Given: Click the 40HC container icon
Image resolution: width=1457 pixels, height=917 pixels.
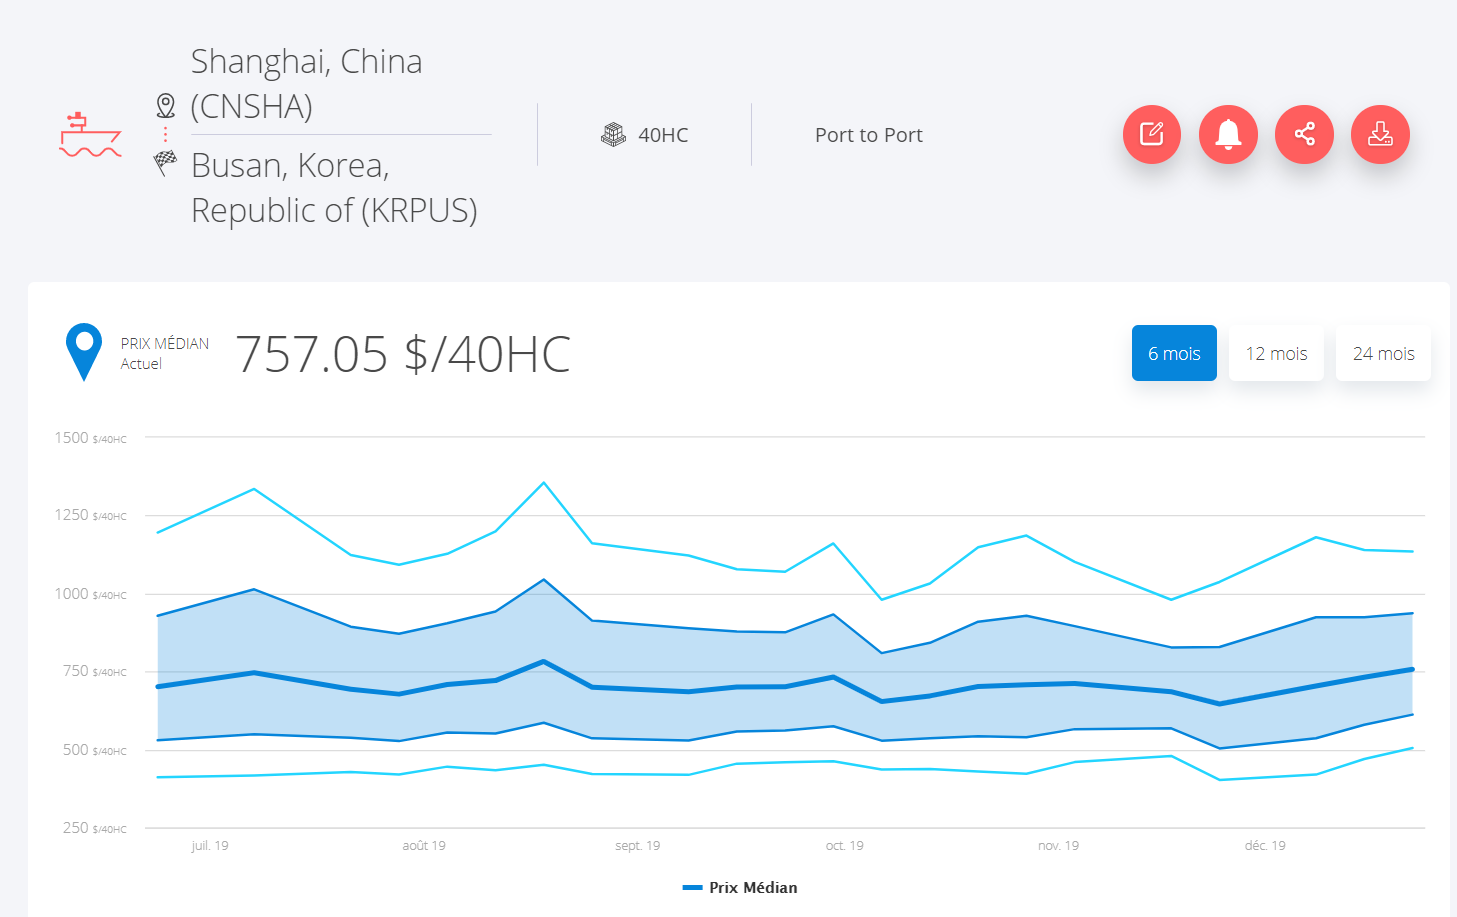Looking at the screenshot, I should click(613, 134).
